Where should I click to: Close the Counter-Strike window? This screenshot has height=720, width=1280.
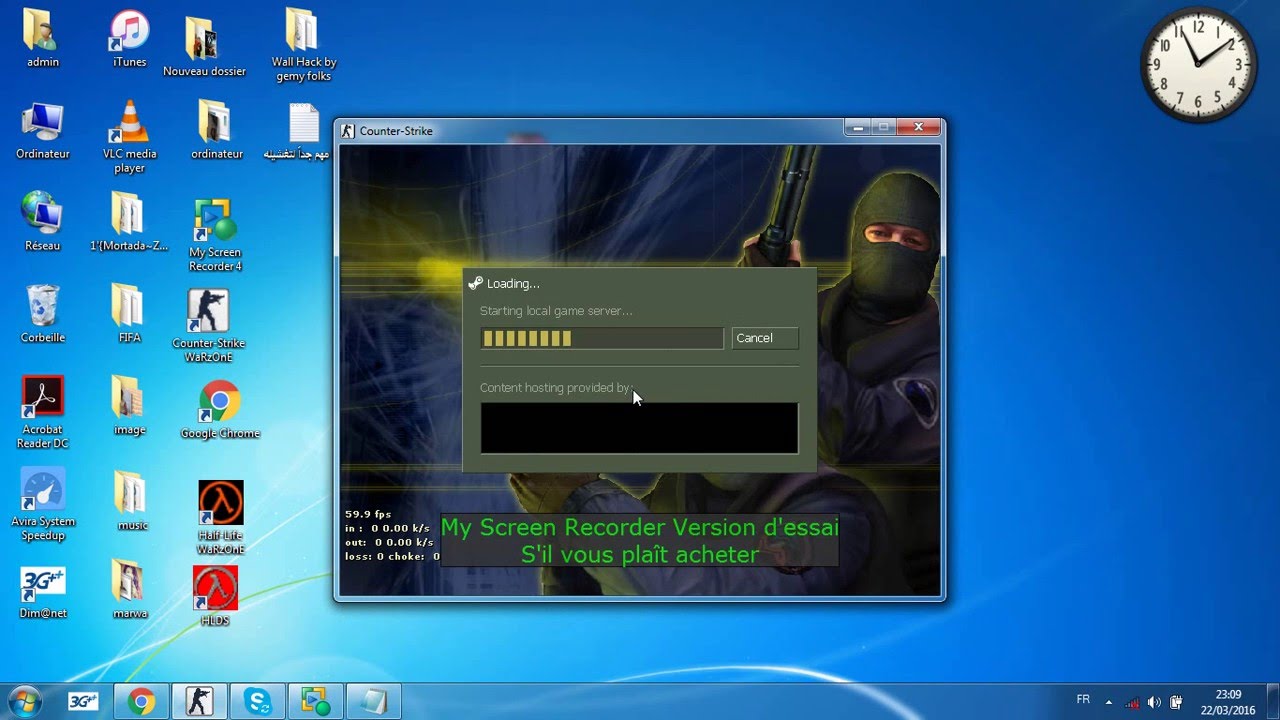click(918, 127)
